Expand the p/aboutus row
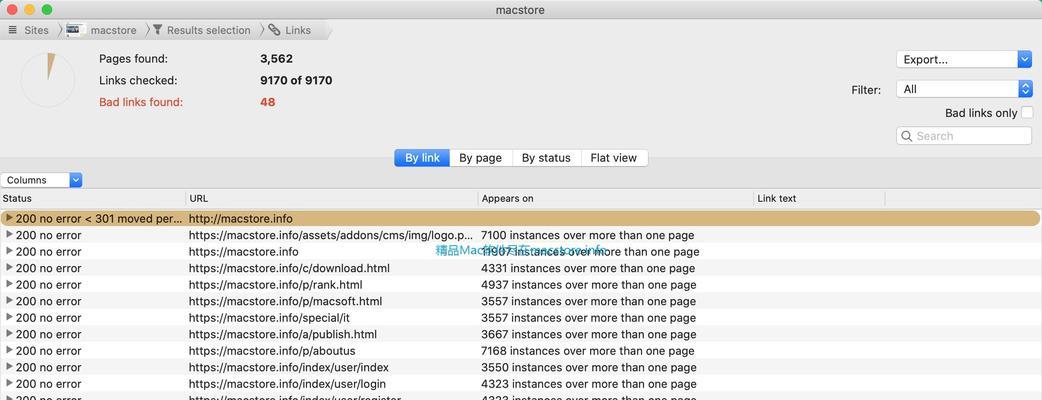The image size is (1042, 400). 9,351
